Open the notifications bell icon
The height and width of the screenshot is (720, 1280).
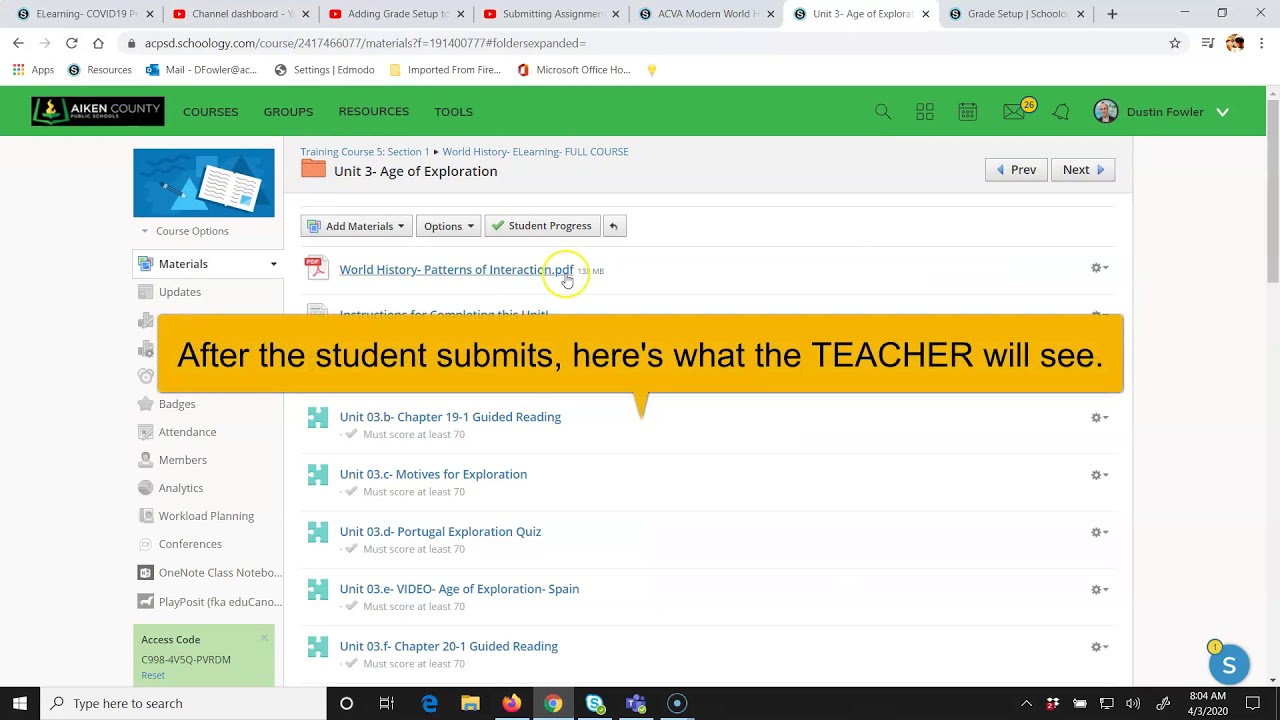(x=1061, y=112)
